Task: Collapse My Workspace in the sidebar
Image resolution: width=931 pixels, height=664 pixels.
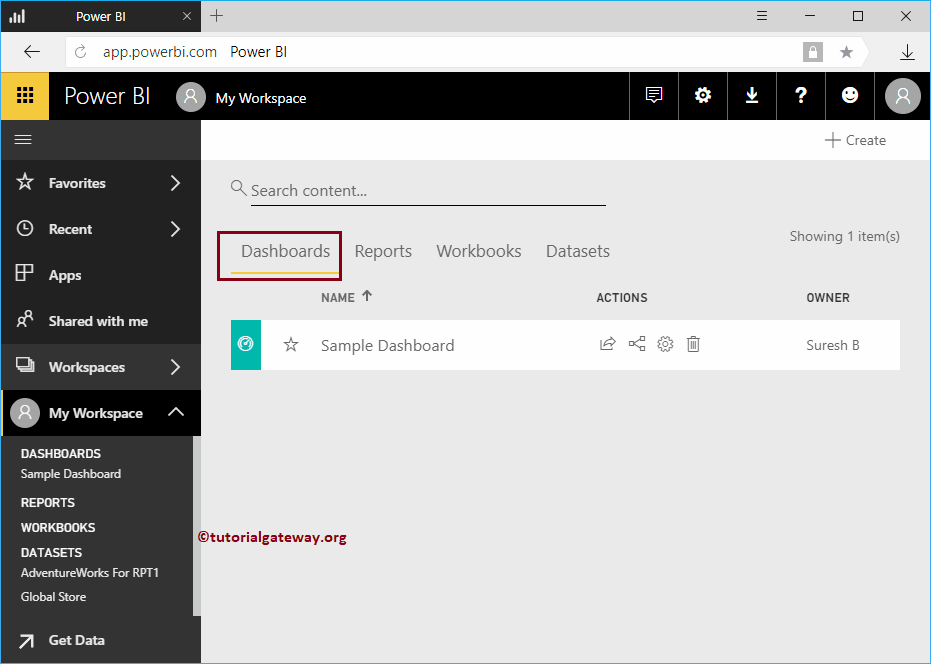Action: 176,412
